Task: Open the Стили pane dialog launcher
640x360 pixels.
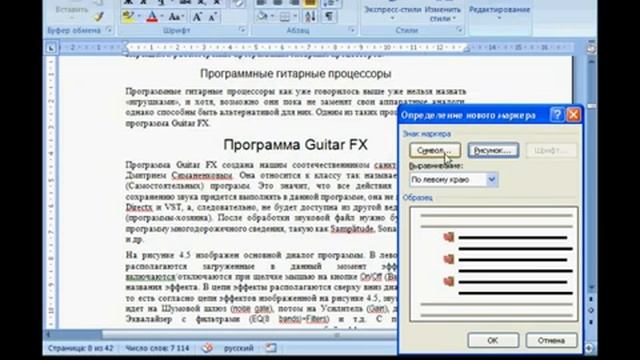Action: [x=459, y=30]
